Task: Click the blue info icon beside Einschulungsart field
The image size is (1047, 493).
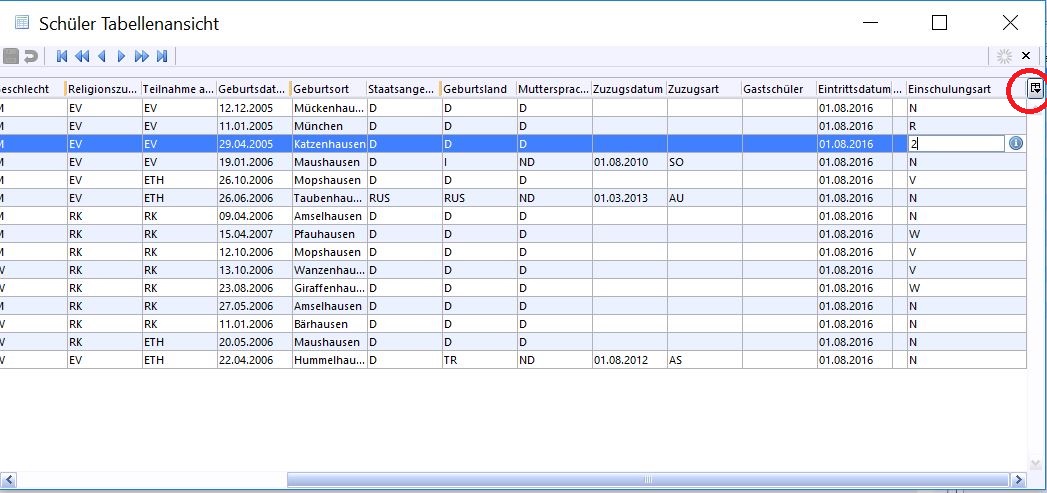Action: pyautogui.click(x=1016, y=143)
